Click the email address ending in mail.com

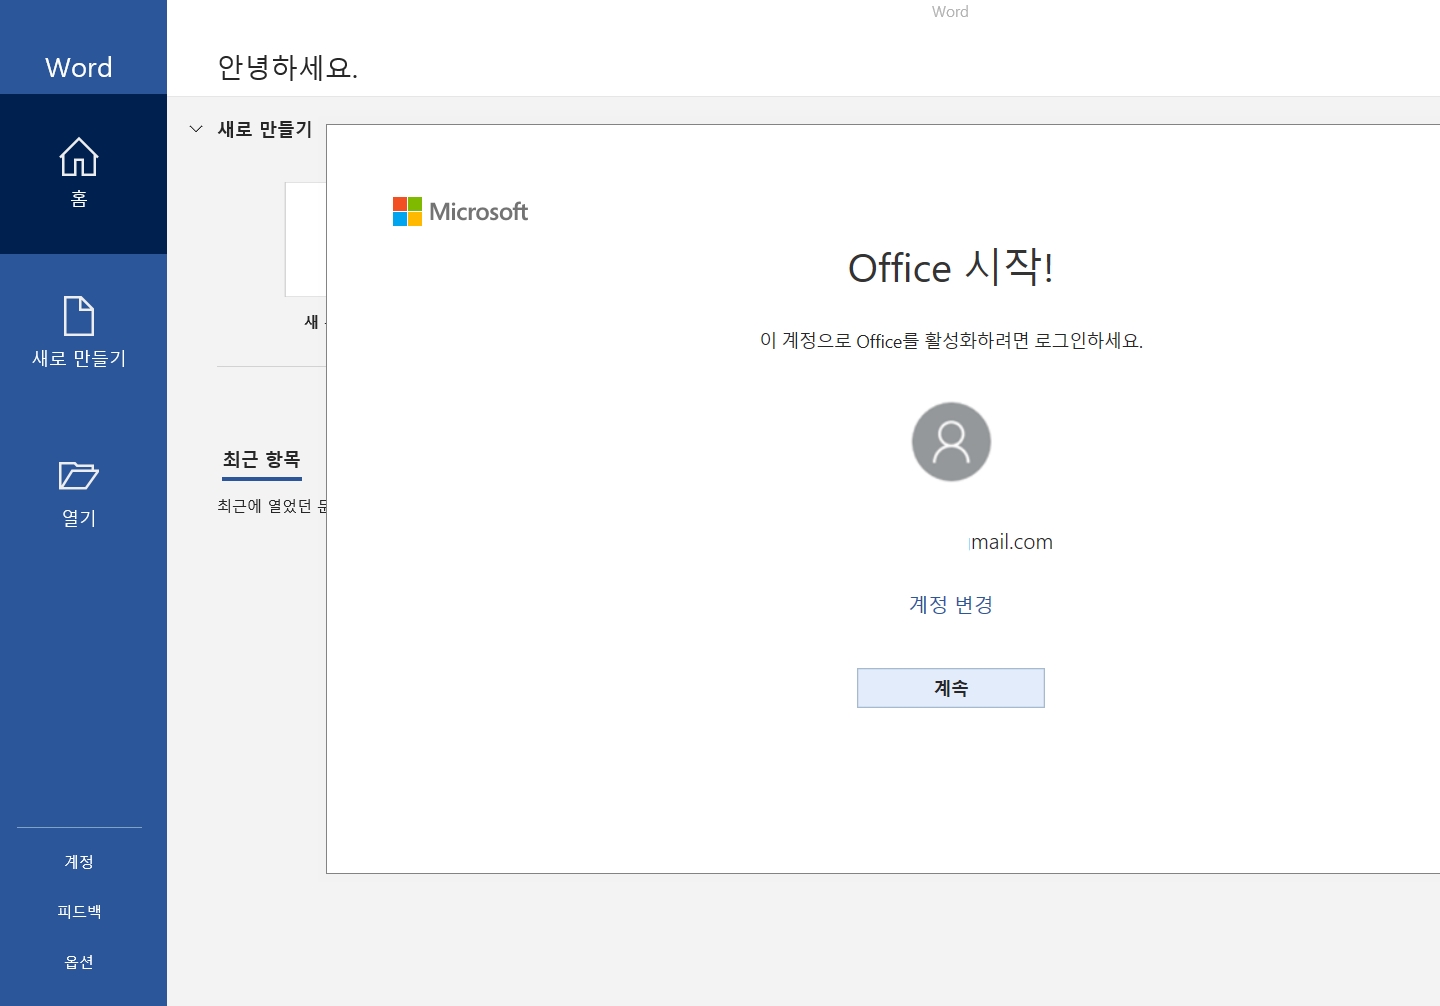1011,542
